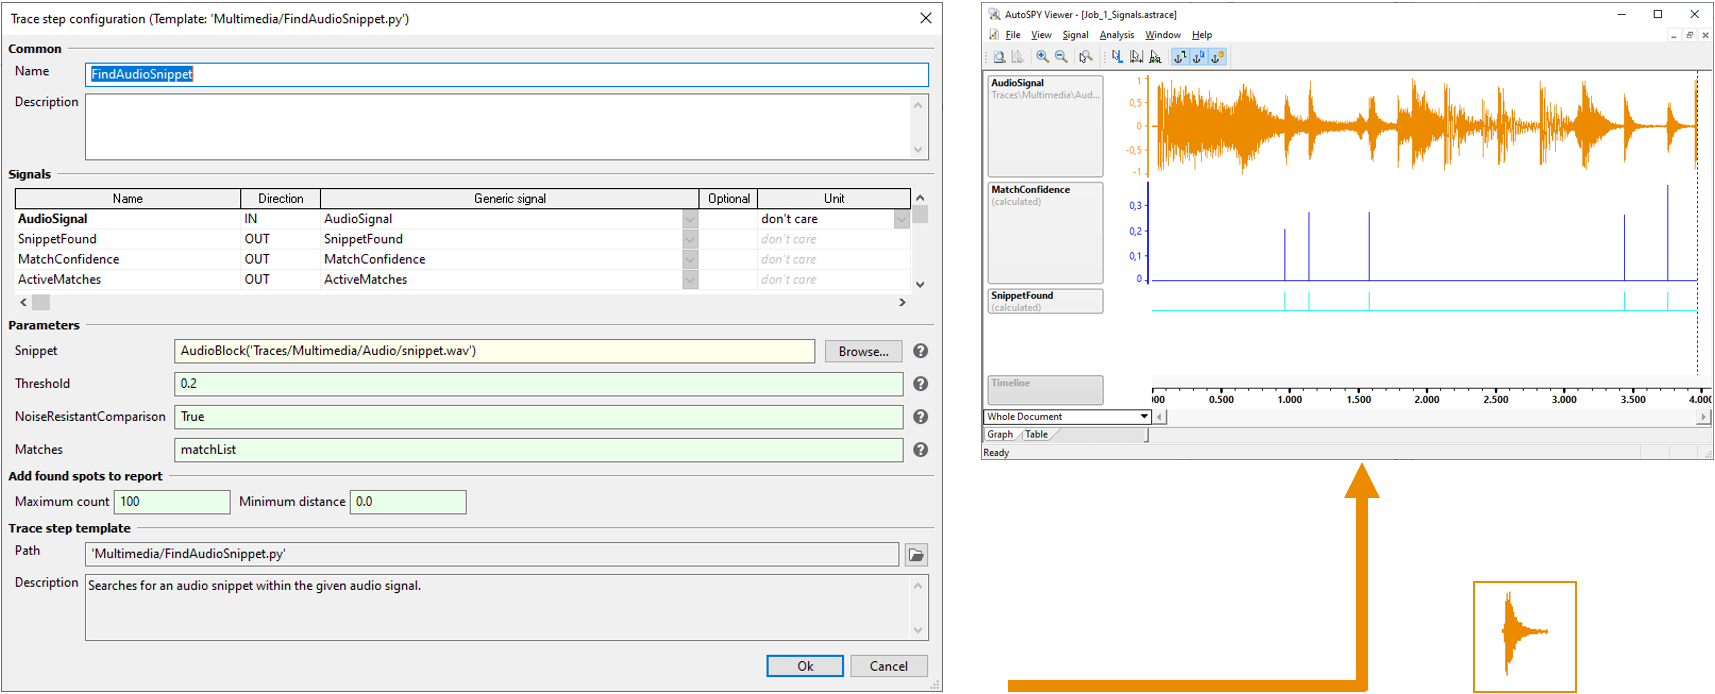Open help for the Matches parameter
The width and height of the screenshot is (1715, 694).
pos(920,450)
